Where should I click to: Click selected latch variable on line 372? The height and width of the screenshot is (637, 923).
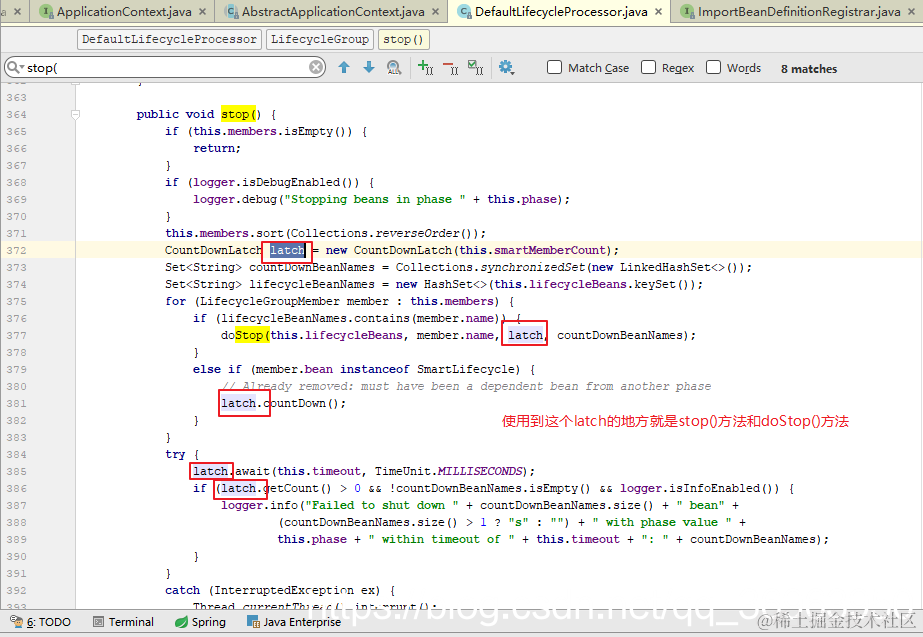pos(287,250)
